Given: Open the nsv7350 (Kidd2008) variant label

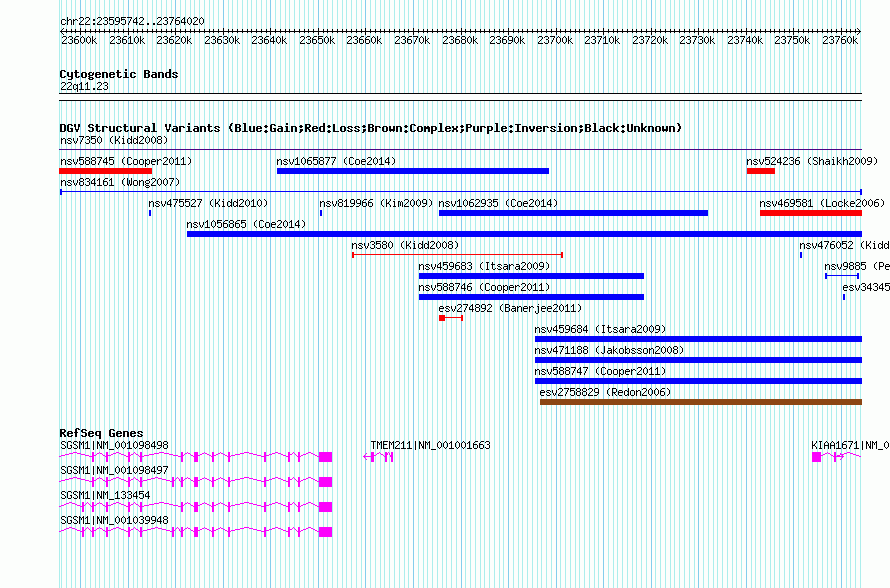Looking at the screenshot, I should click(114, 140).
